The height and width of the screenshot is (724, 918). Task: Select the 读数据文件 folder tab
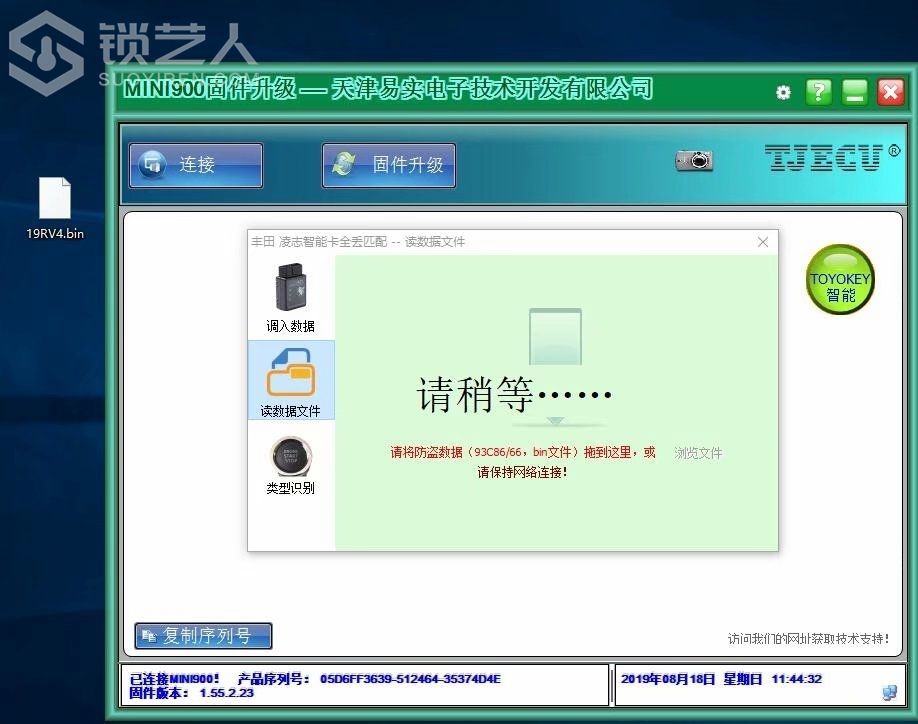click(291, 380)
